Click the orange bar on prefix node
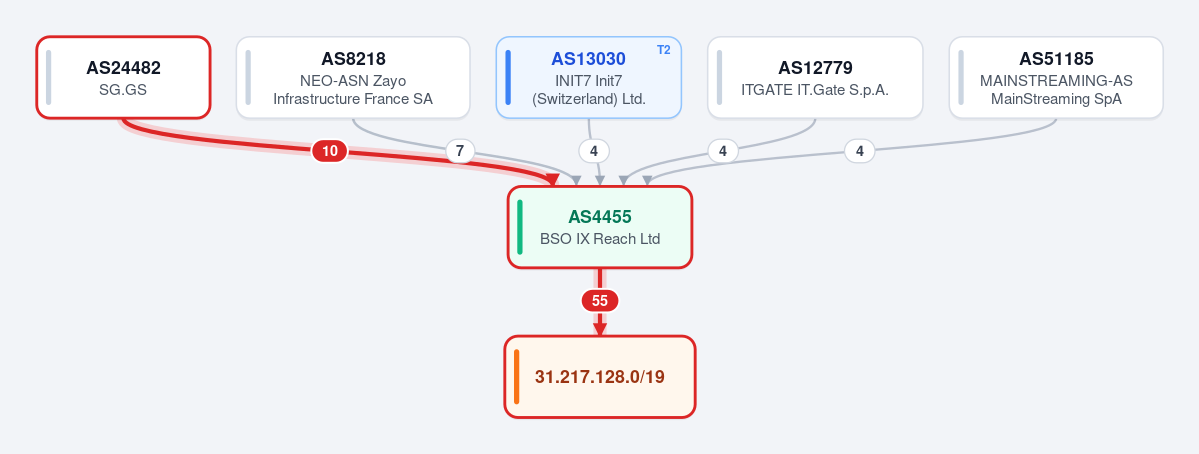The image size is (1199, 454). click(x=517, y=377)
